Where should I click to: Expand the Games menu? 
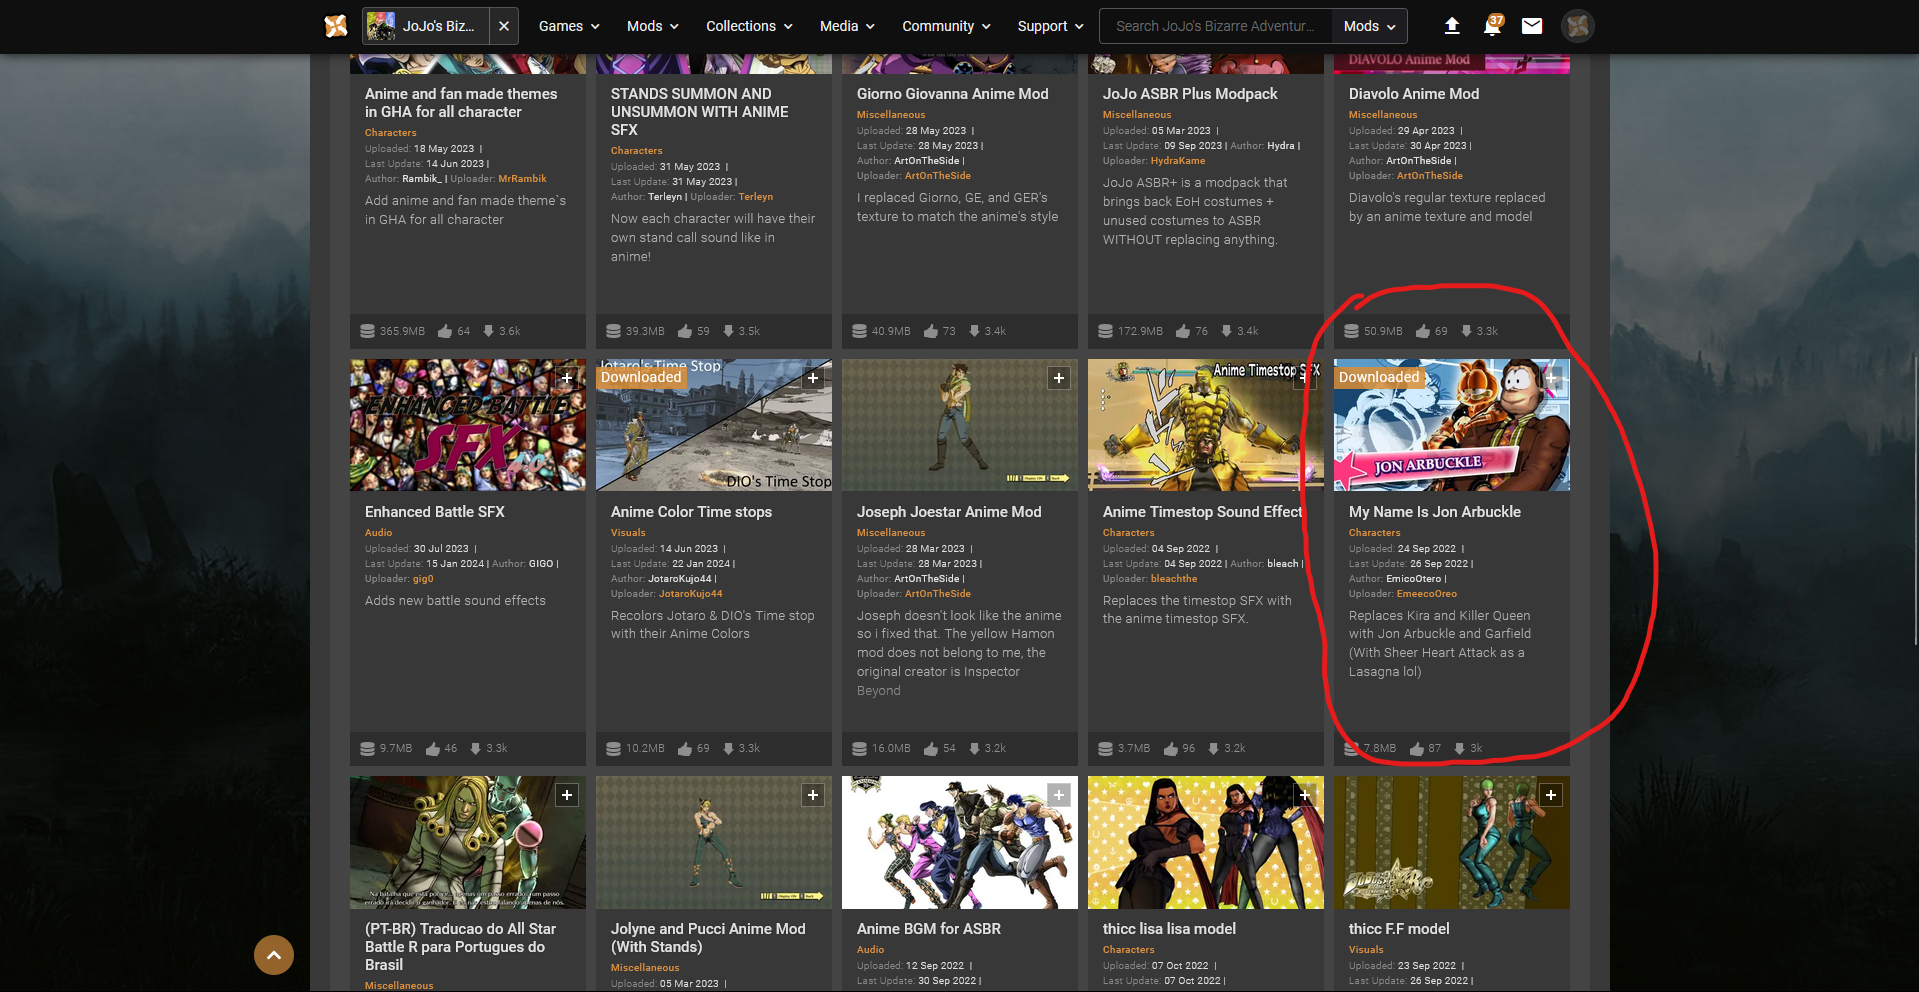tap(569, 26)
